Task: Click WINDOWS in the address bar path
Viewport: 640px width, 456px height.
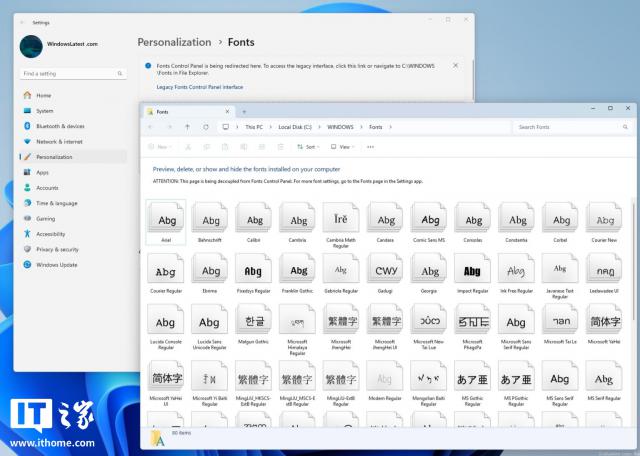Action: [340, 127]
